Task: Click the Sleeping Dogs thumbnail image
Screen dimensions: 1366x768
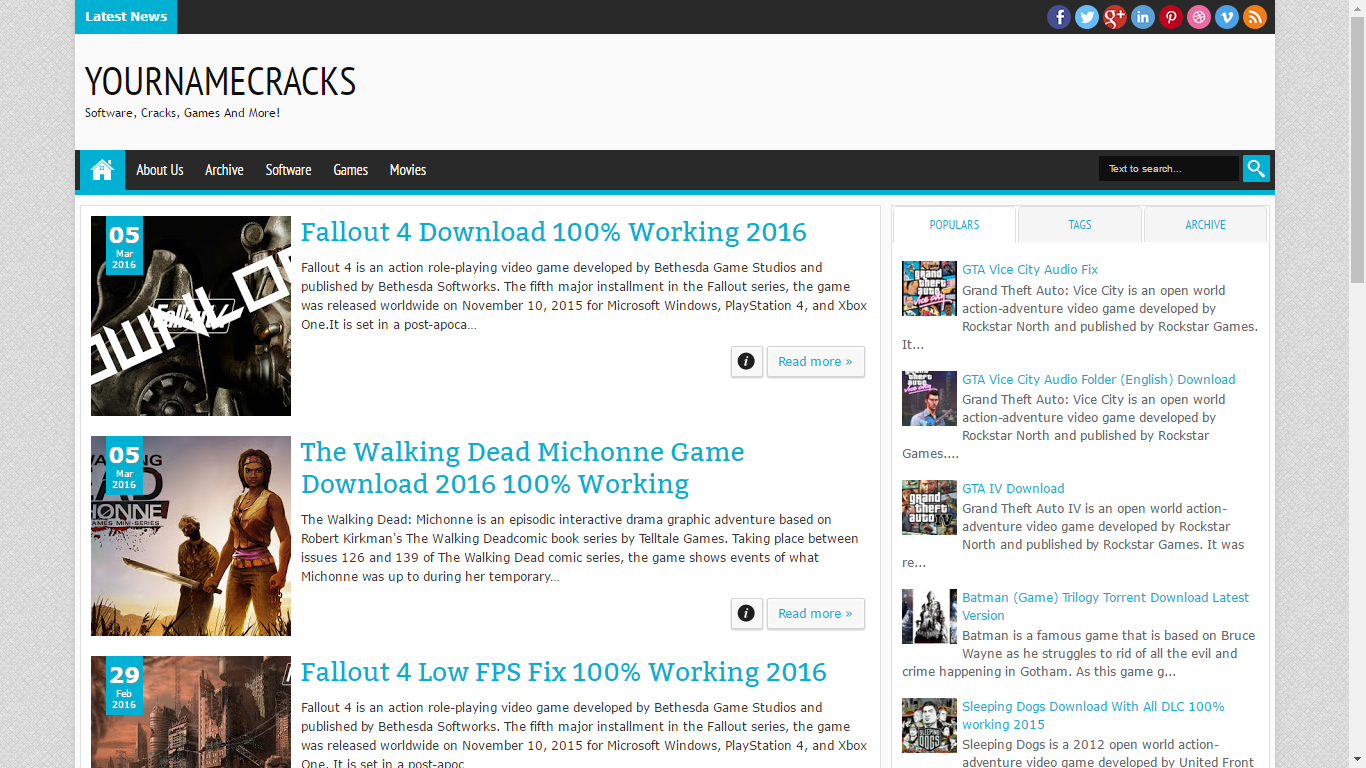Action: pyautogui.click(x=929, y=725)
